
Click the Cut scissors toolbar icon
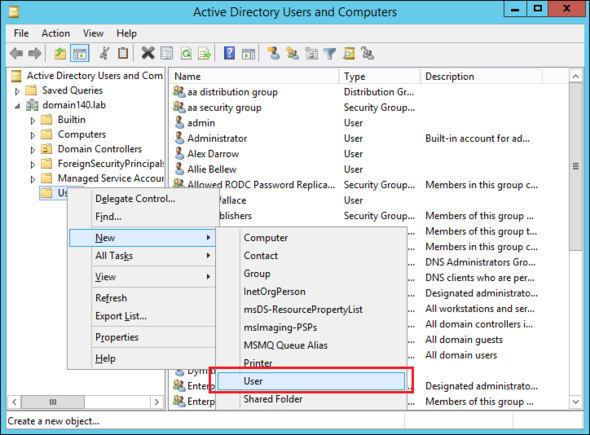(x=105, y=53)
